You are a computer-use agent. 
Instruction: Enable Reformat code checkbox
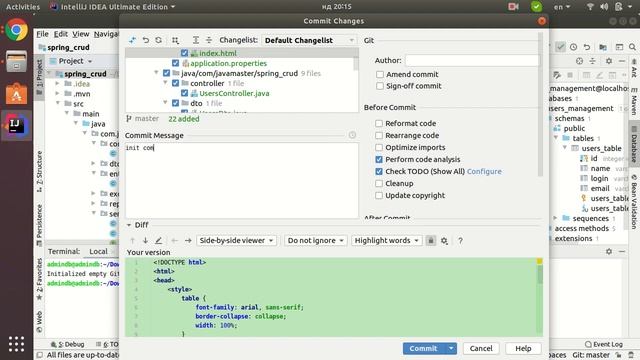click(379, 123)
